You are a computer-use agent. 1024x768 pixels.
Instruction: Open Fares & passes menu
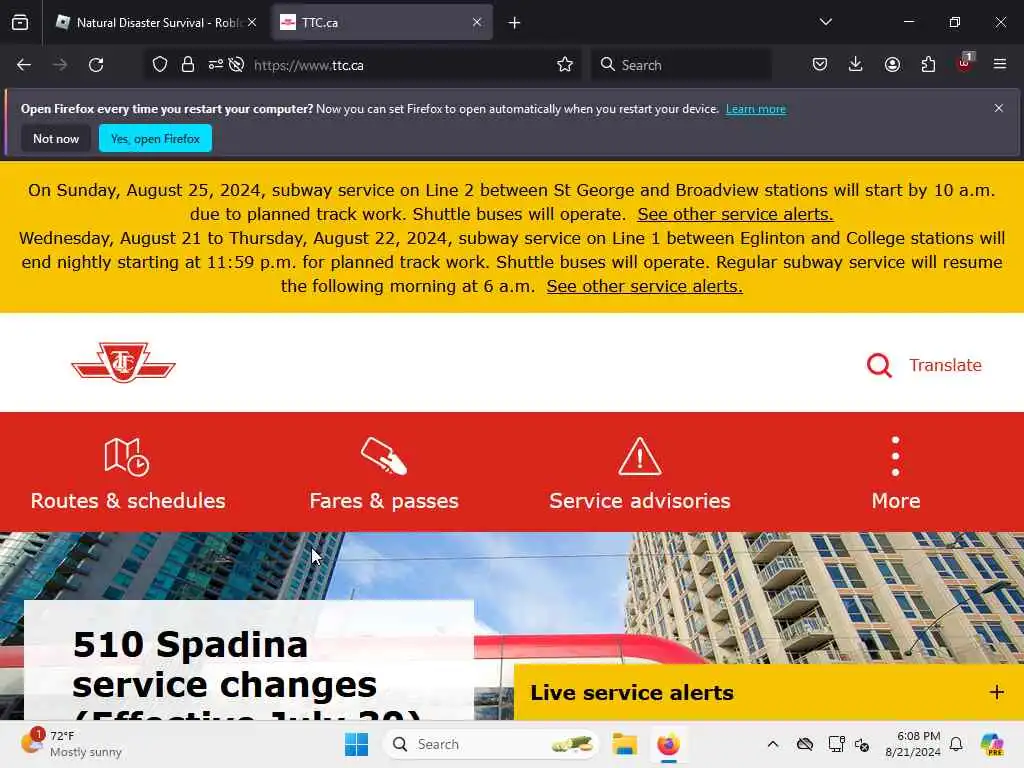pyautogui.click(x=384, y=473)
